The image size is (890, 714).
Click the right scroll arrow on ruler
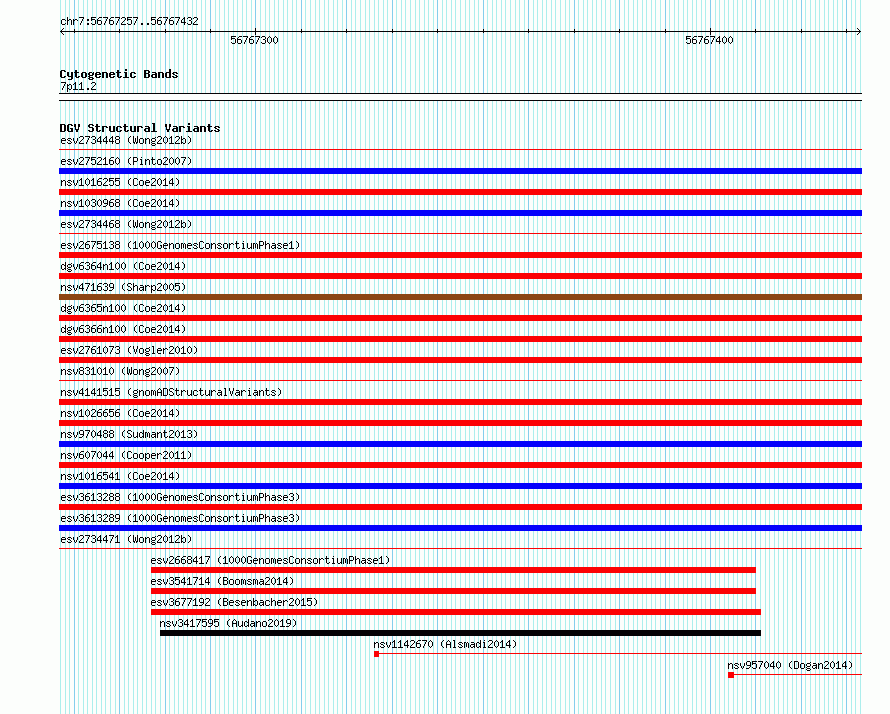click(x=858, y=32)
